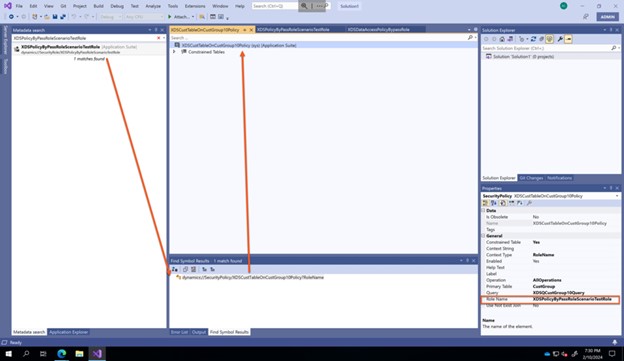Click the Search Solution Explorer input field
Screen dimensions: 624x361
point(546,48)
